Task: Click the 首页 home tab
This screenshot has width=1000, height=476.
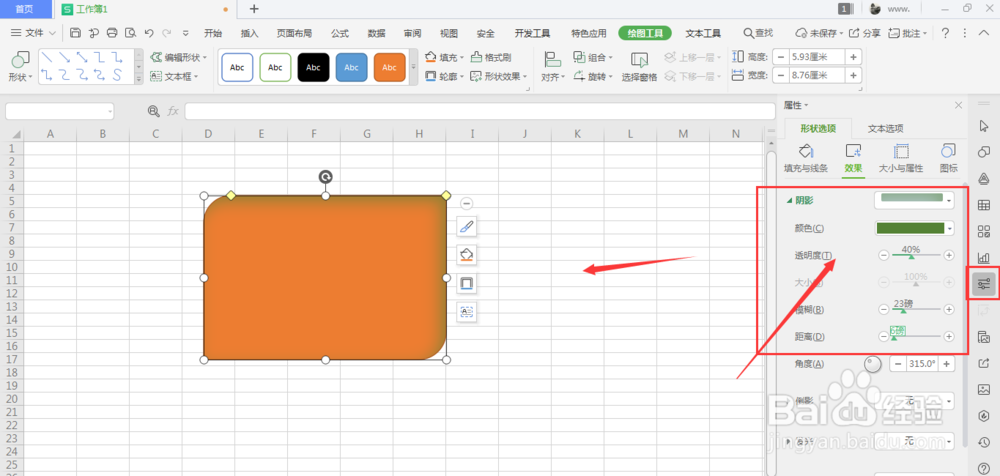Action: click(x=25, y=9)
